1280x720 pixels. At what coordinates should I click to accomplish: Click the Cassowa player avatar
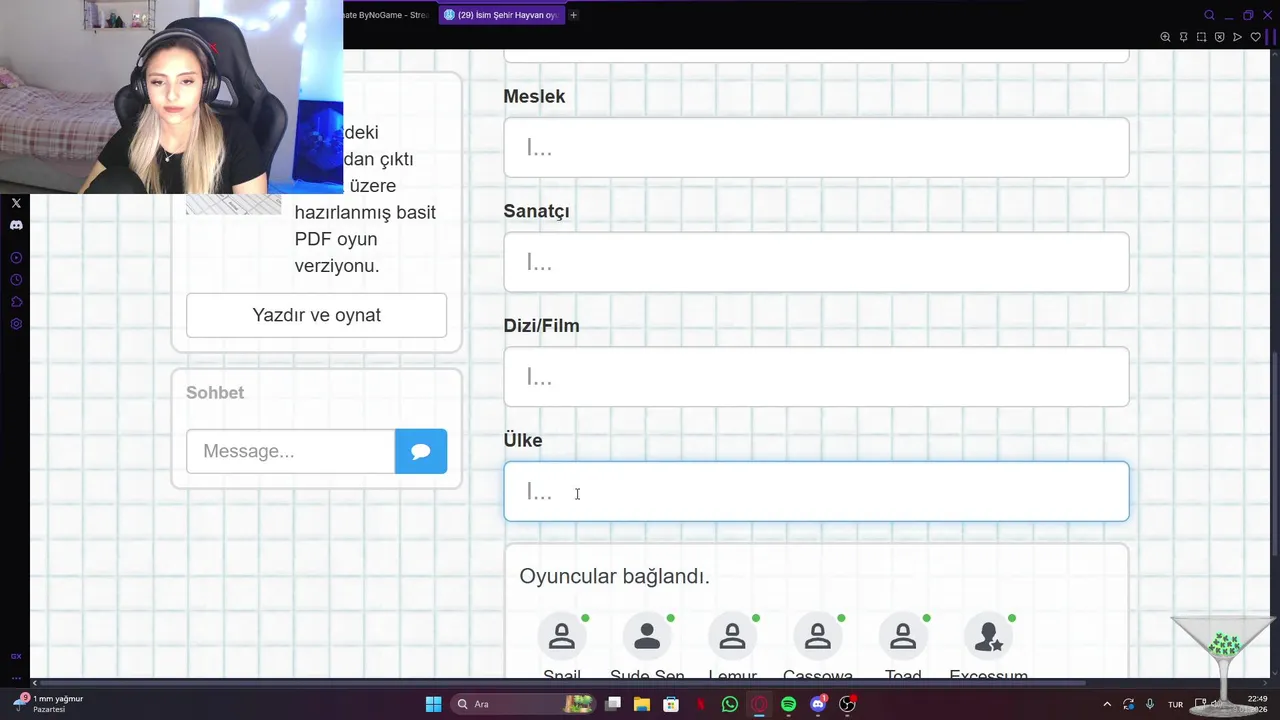tap(818, 636)
